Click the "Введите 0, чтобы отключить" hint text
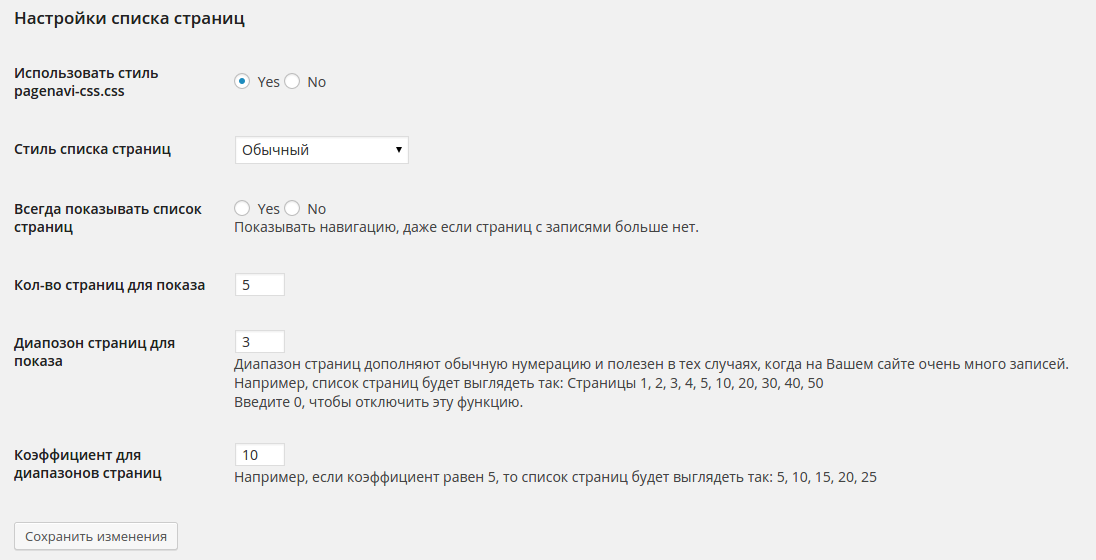 pyautogui.click(x=378, y=403)
